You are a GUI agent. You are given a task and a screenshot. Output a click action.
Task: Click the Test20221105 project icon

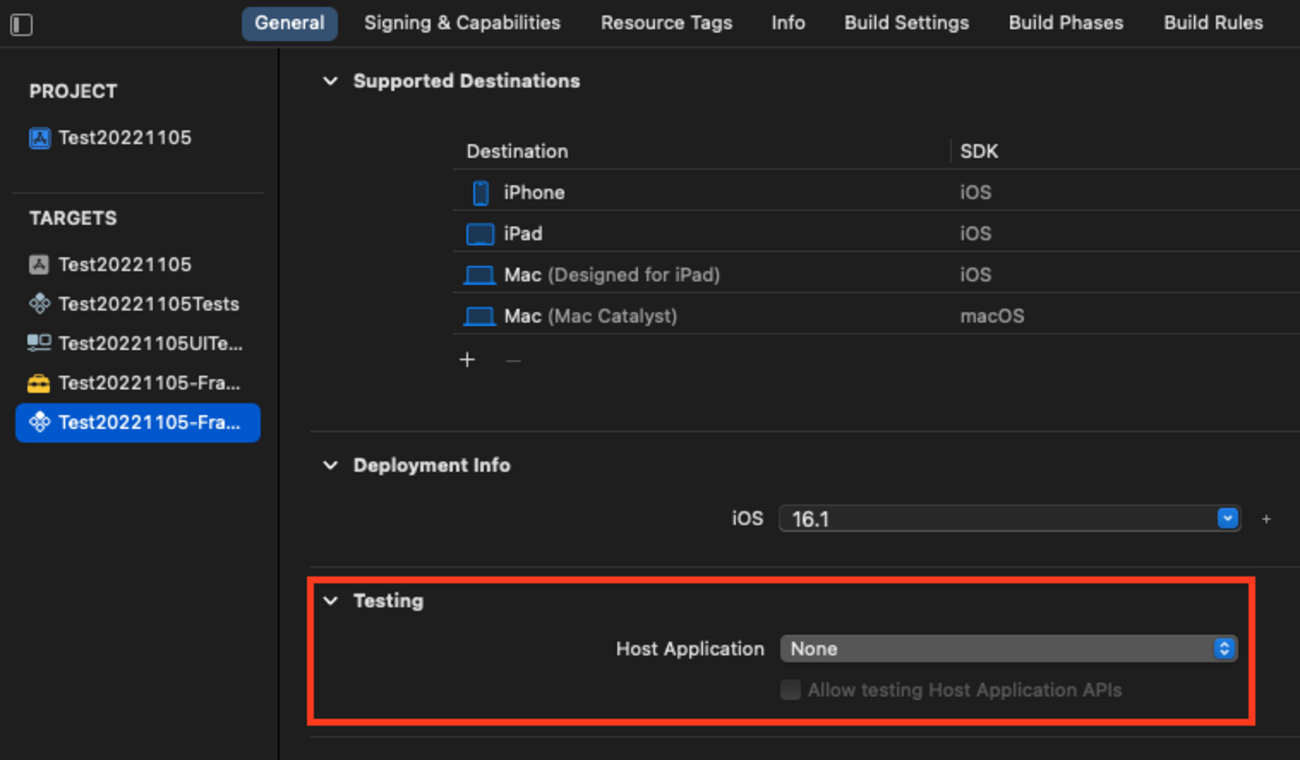[x=39, y=138]
